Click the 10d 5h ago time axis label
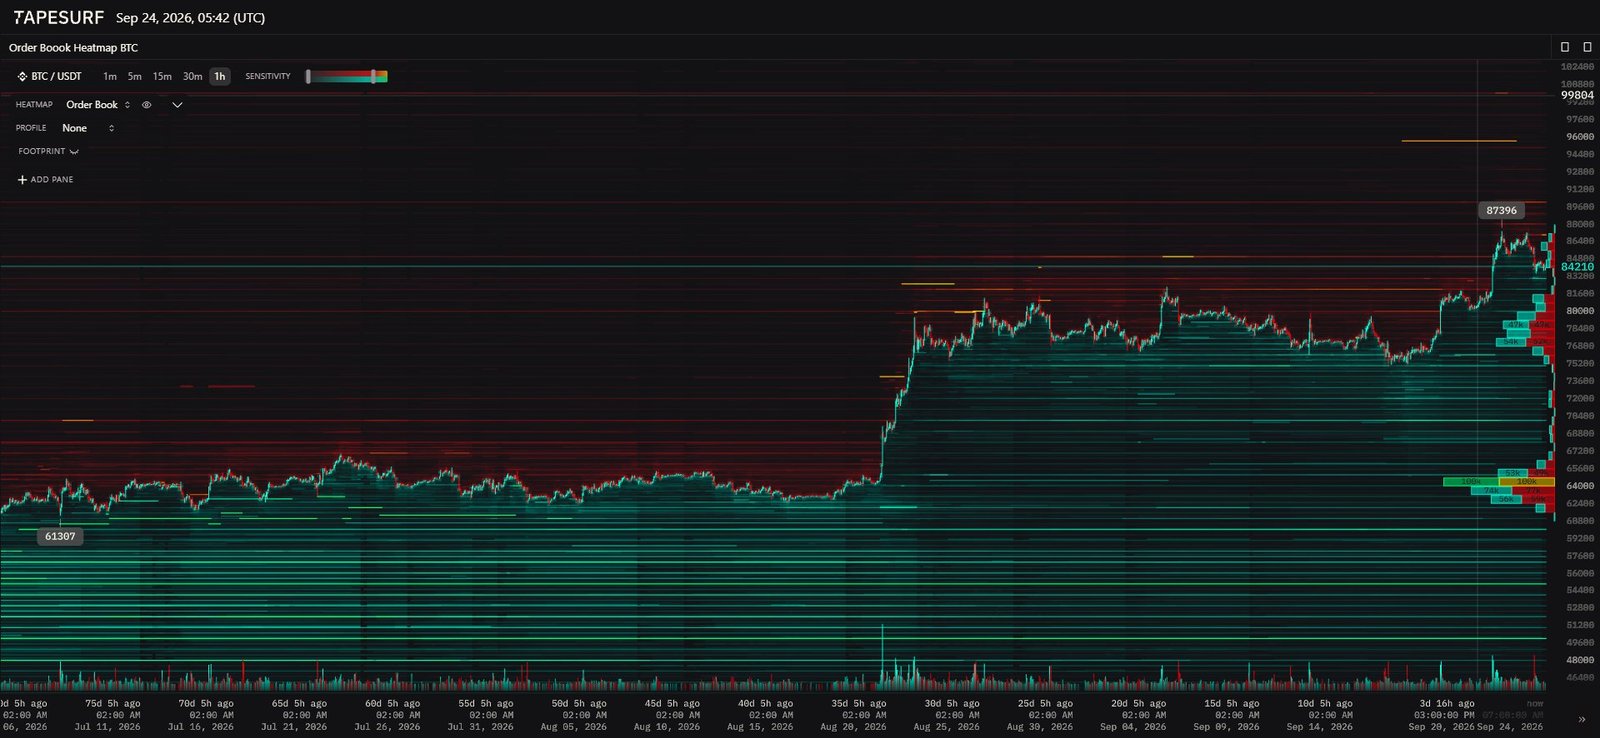The image size is (1600, 738). coord(1325,704)
